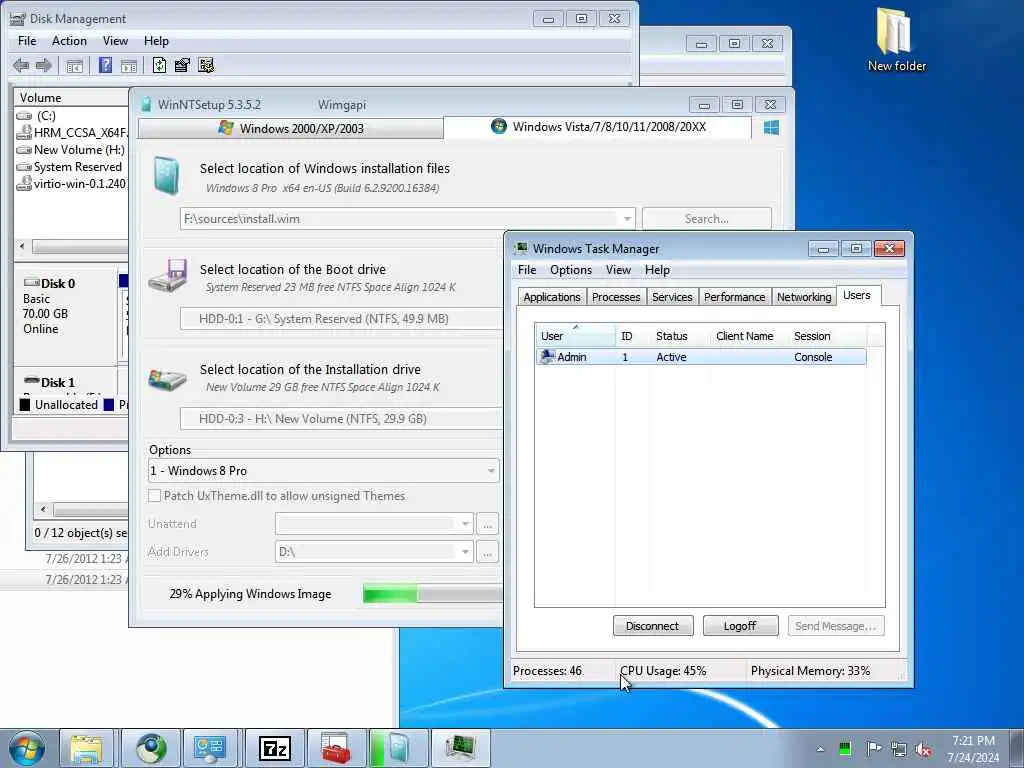
Task: Open Disk Management File menu
Action: coord(27,40)
